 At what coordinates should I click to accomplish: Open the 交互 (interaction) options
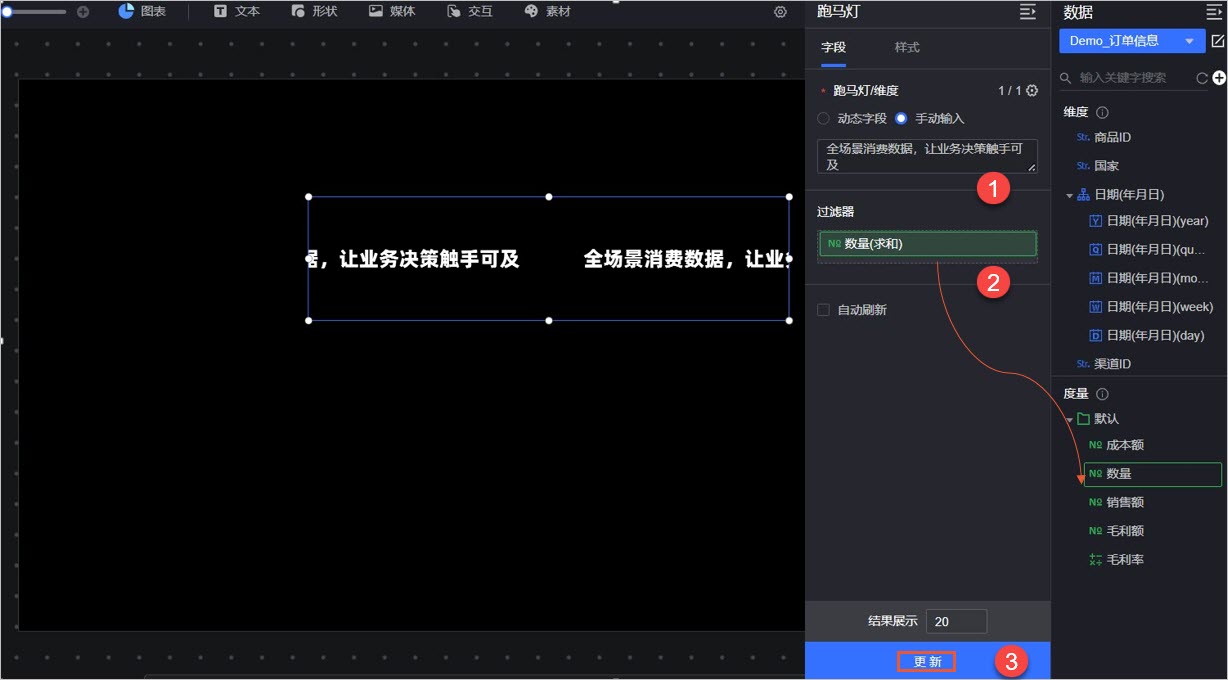tap(469, 13)
